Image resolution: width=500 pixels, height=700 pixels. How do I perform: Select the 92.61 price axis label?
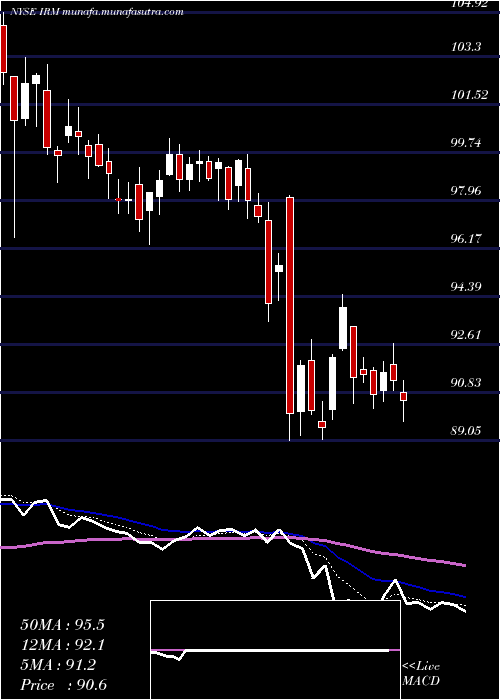(467, 334)
